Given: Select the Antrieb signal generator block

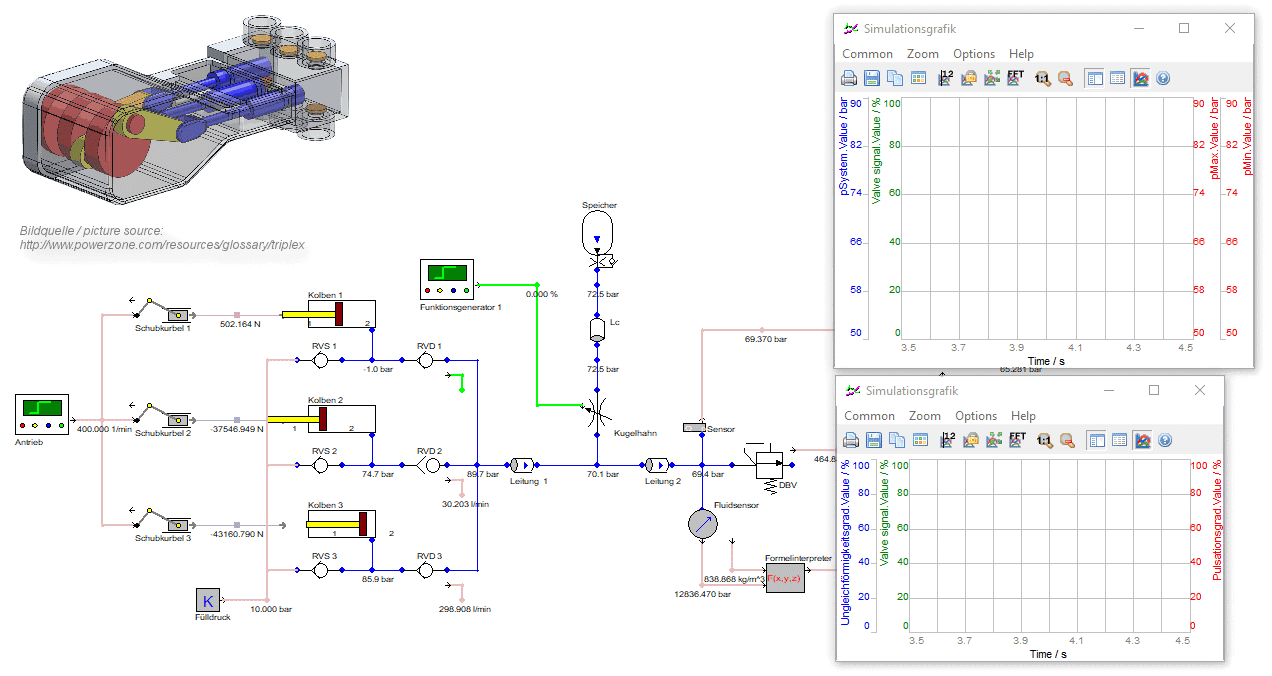Looking at the screenshot, I should coord(41,414).
